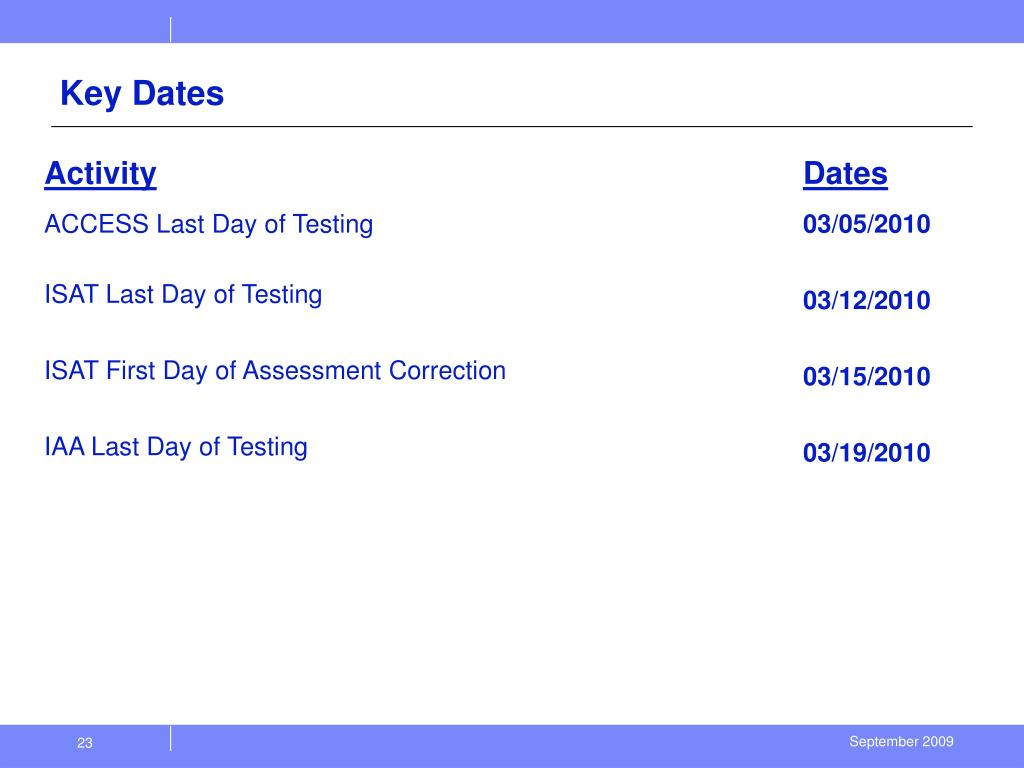The image size is (1024, 768).
Task: Click the ISAT Last Day of Testing line
Action: click(183, 295)
